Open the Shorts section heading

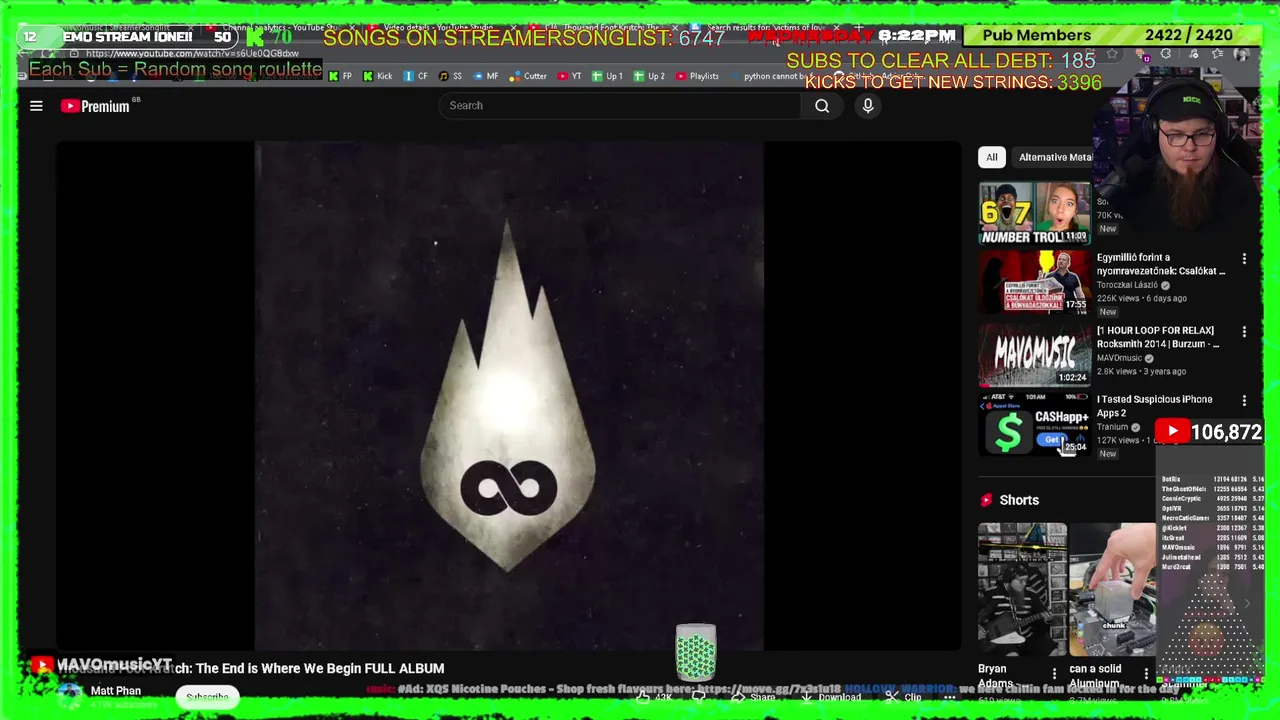(1019, 500)
